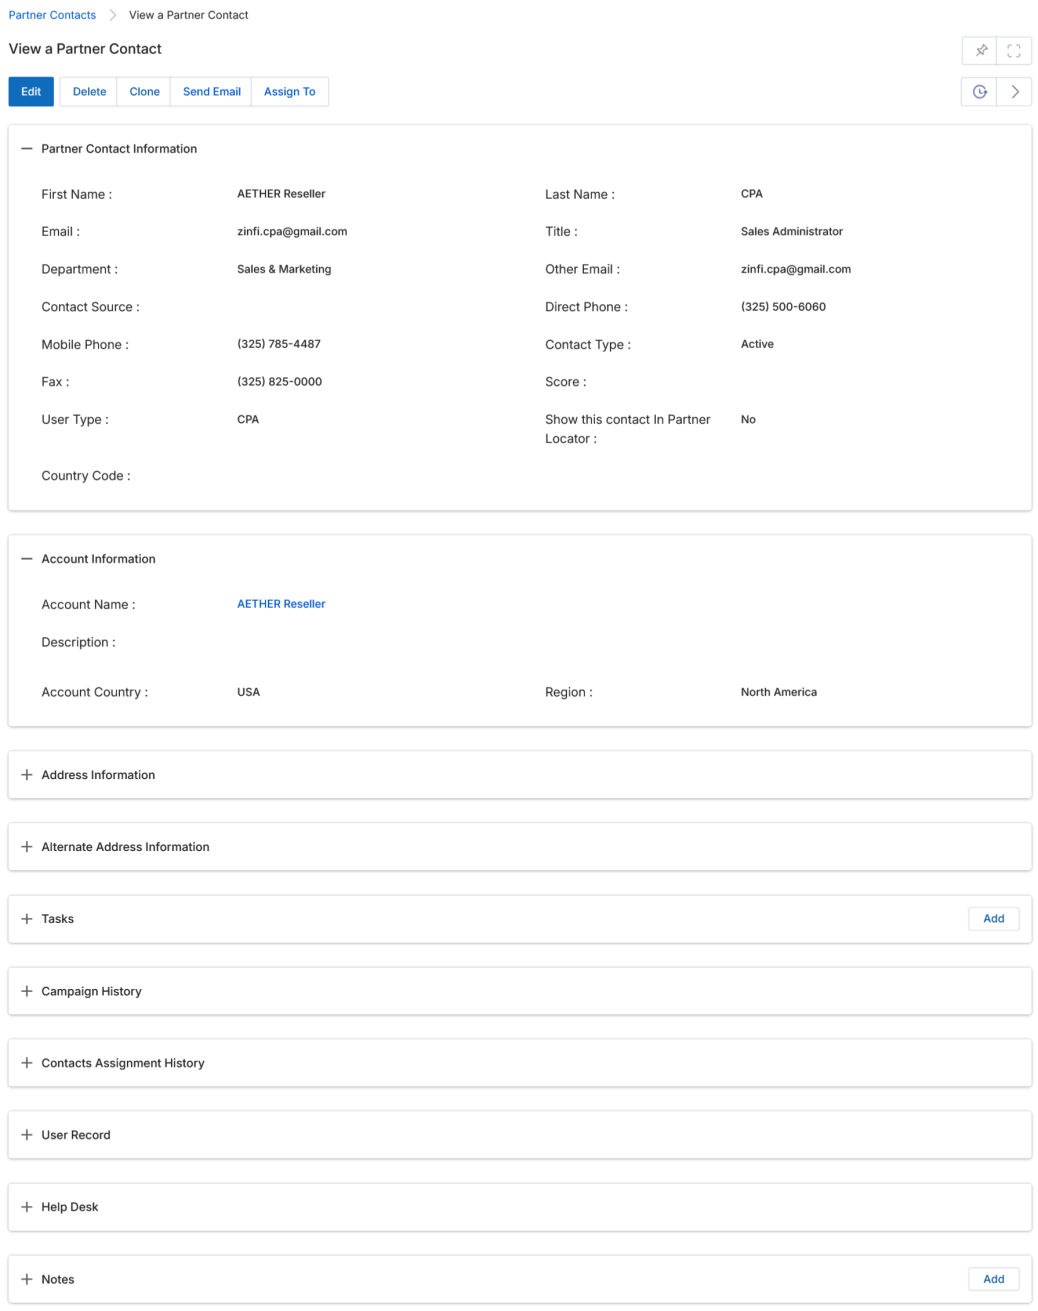1038x1311 pixels.
Task: Click the Edit button
Action: (x=31, y=92)
